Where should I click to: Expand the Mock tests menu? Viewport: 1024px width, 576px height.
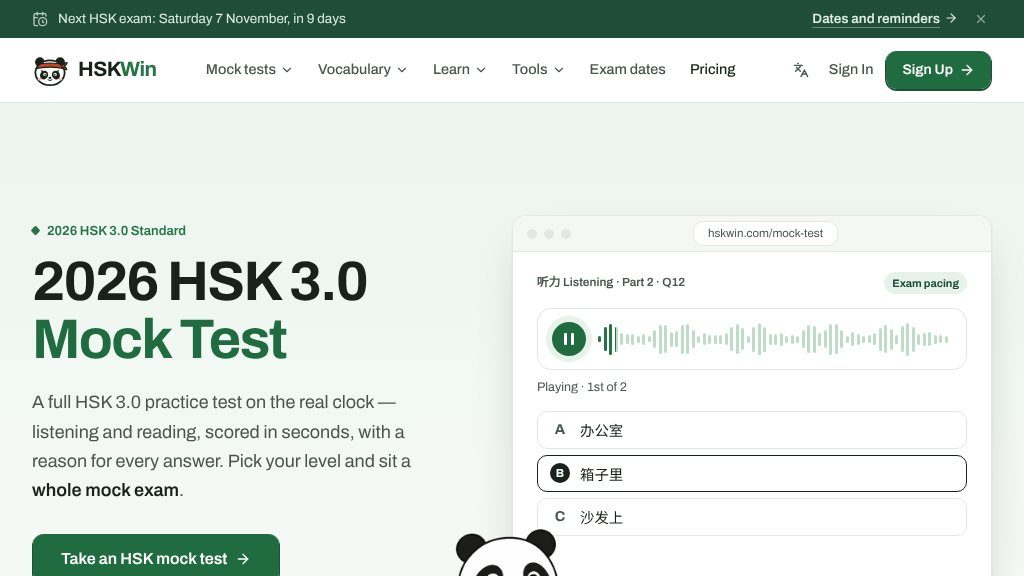pyautogui.click(x=248, y=69)
